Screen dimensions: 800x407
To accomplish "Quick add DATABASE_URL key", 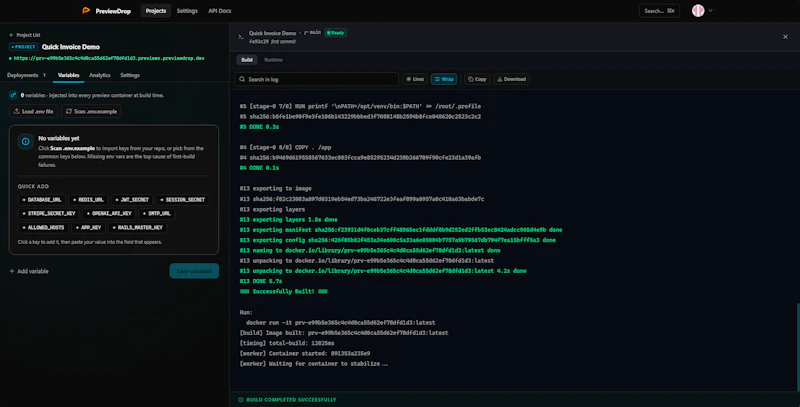I will coord(41,200).
